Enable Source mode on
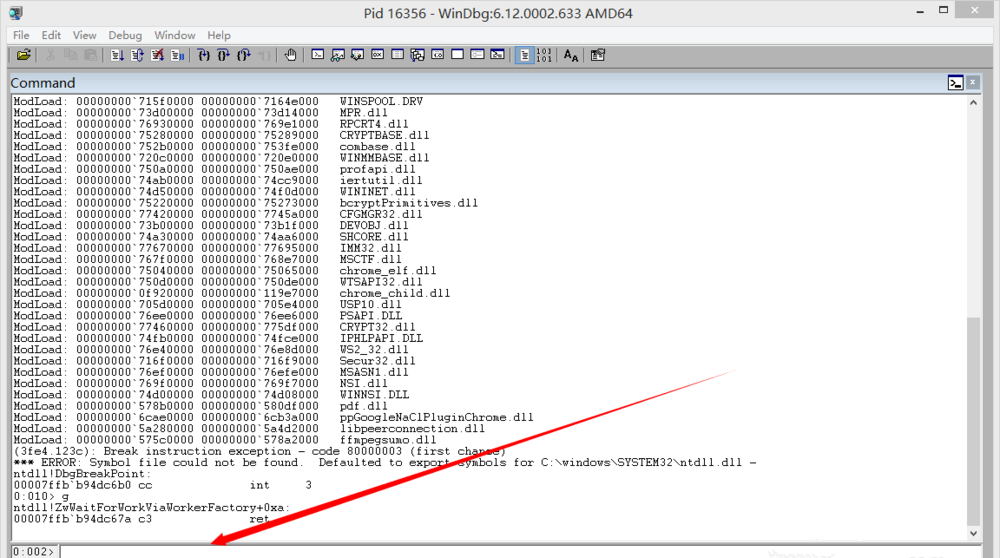The image size is (1000, 558). pos(524,55)
